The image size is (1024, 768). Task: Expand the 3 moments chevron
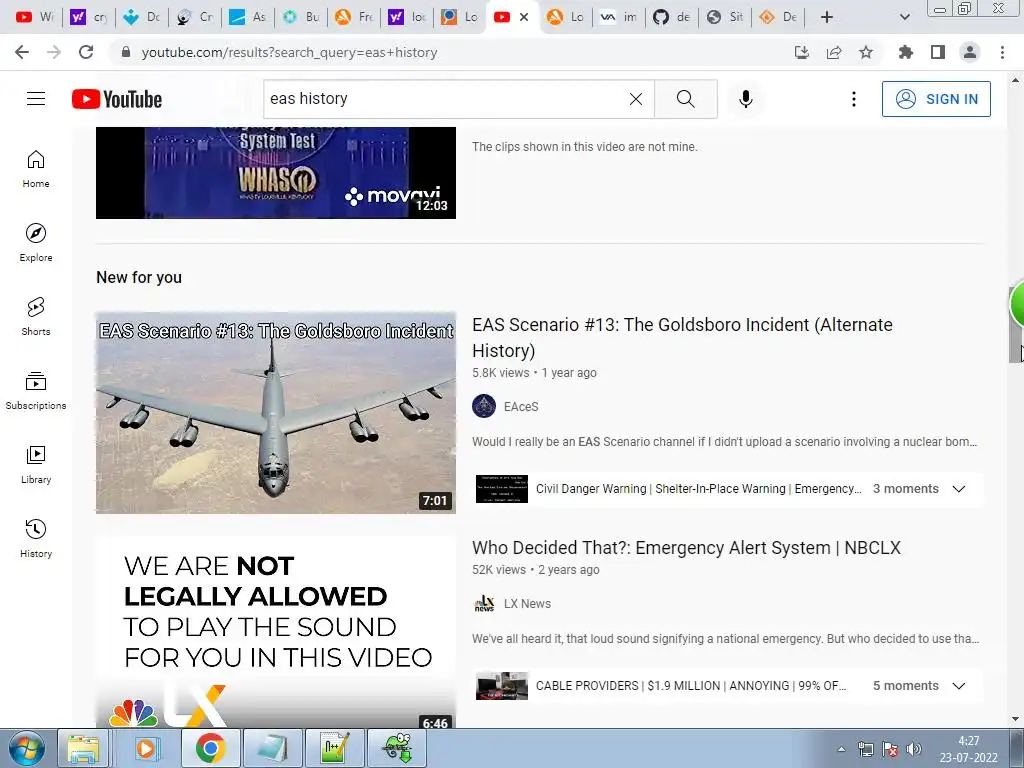coord(959,488)
